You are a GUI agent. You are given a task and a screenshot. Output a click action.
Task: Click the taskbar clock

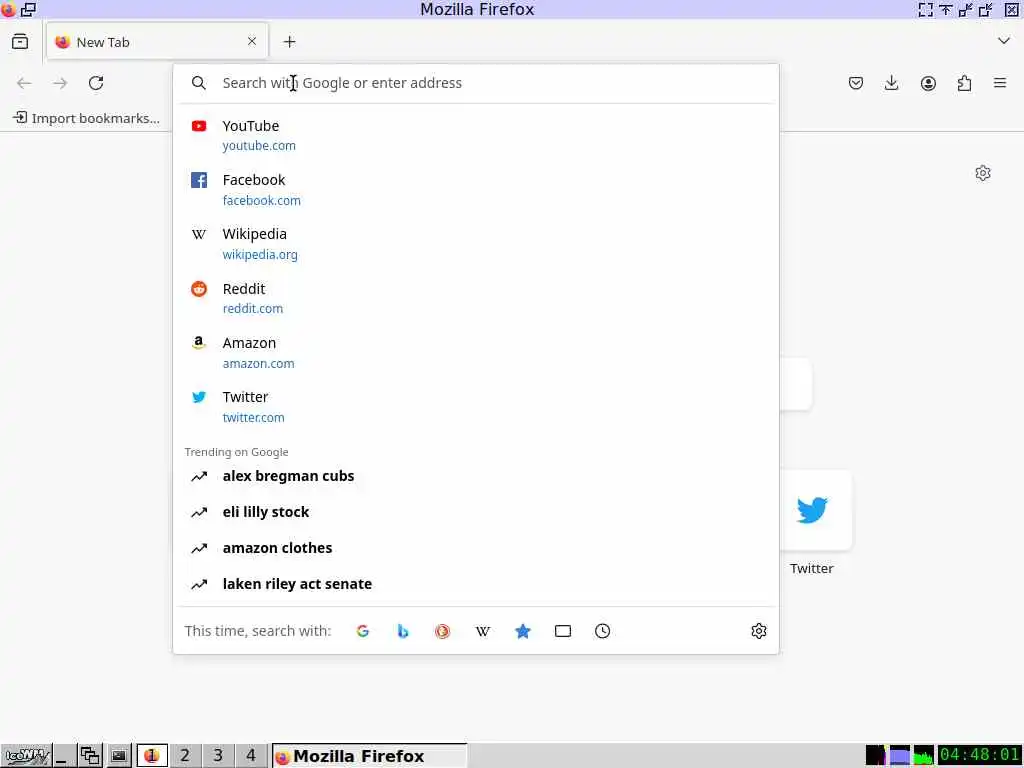point(980,755)
